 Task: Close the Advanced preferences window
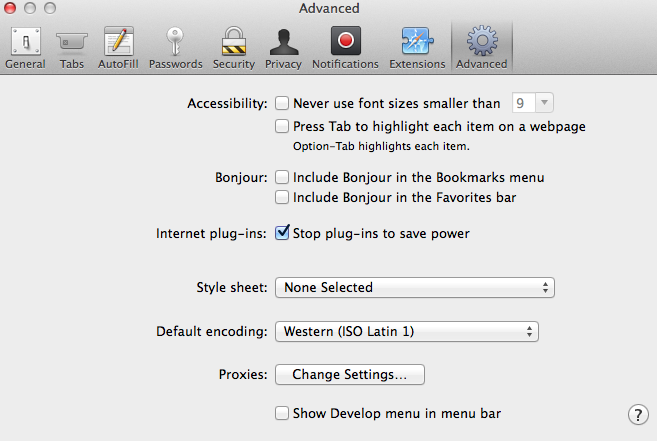point(10,8)
